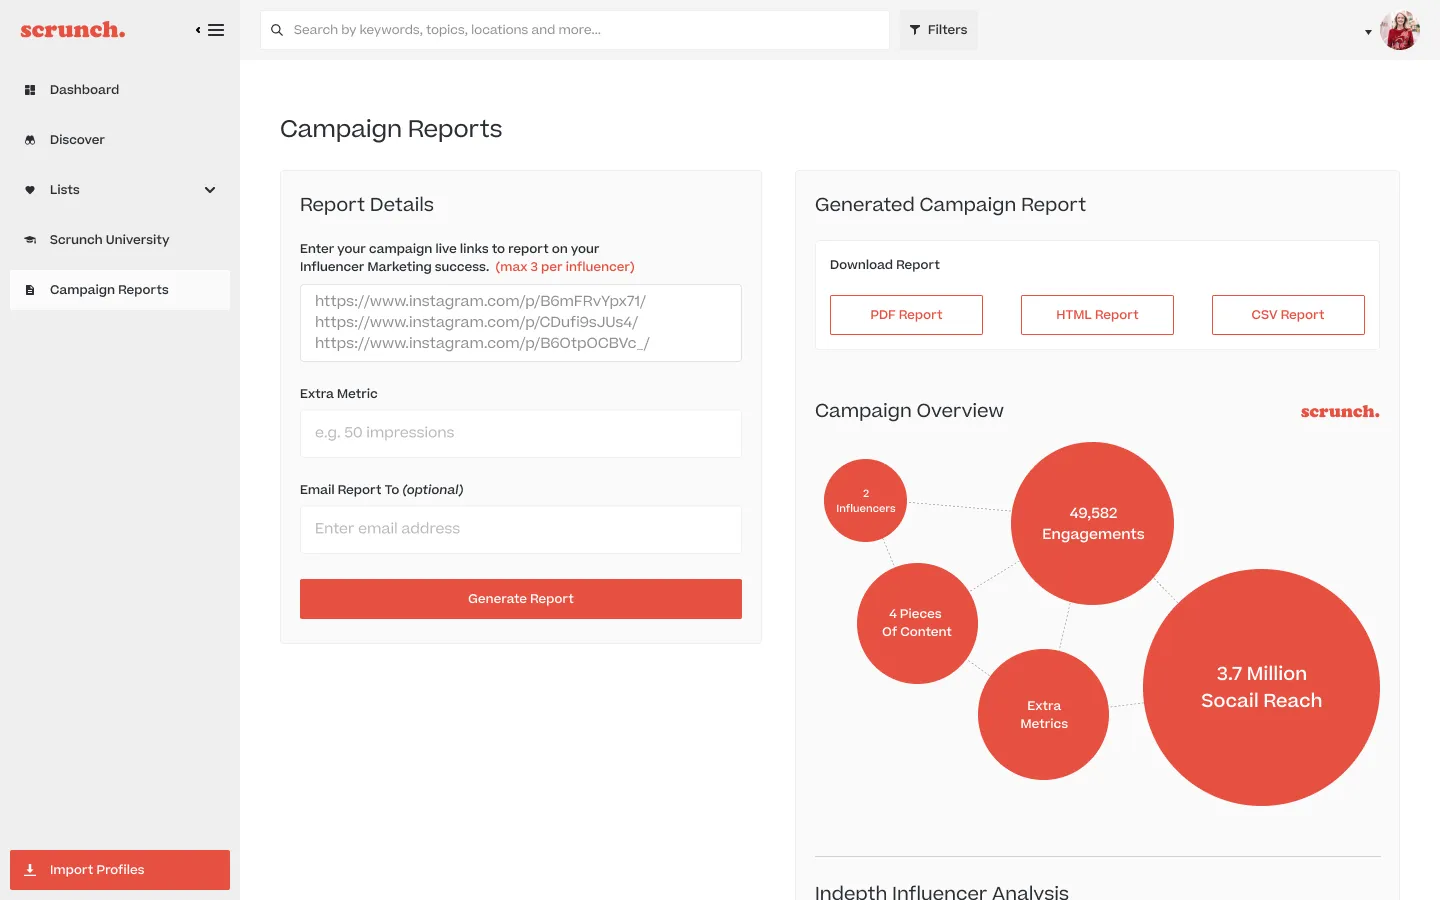This screenshot has height=900, width=1440.
Task: Select Campaign Reports in the sidebar
Action: click(120, 290)
